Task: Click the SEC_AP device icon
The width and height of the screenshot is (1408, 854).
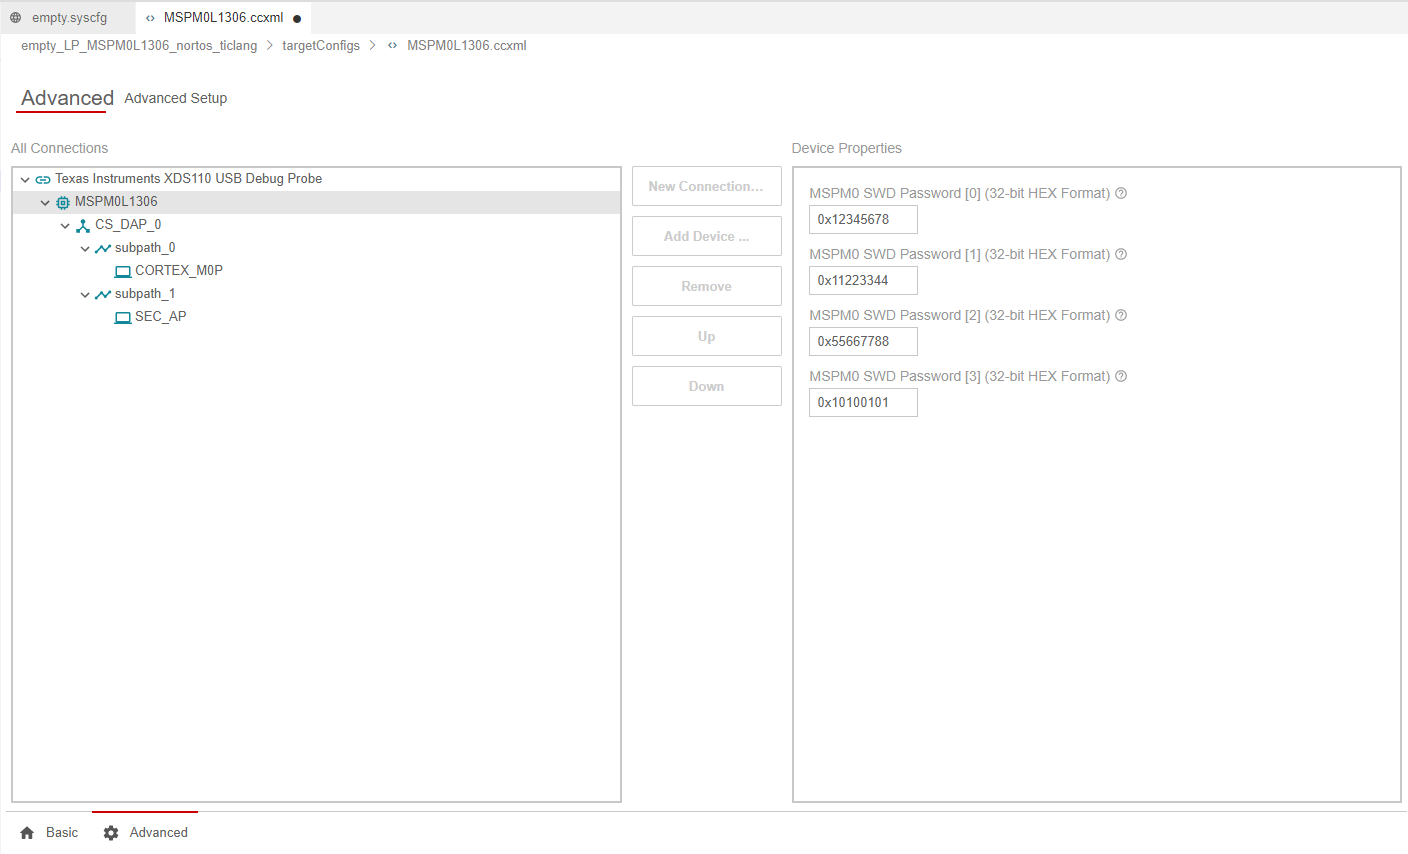Action: (x=123, y=318)
